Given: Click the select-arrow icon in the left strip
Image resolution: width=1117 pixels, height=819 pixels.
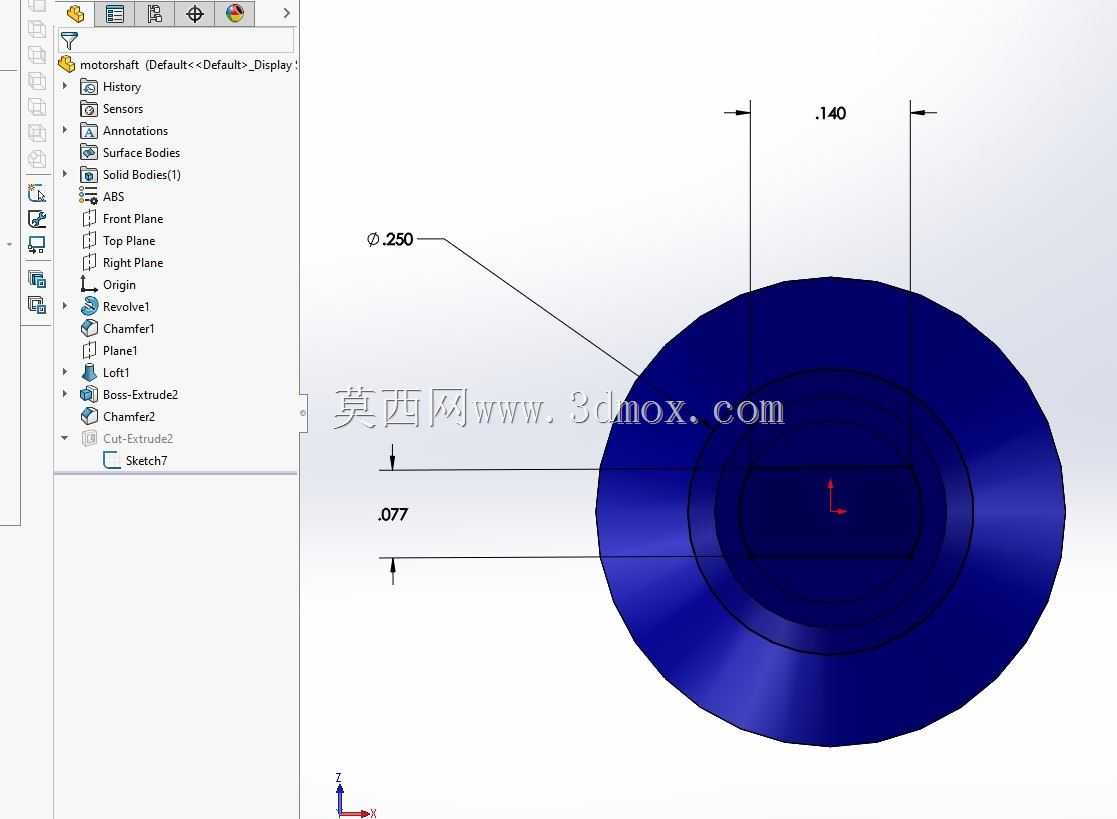Looking at the screenshot, I should point(37,193).
